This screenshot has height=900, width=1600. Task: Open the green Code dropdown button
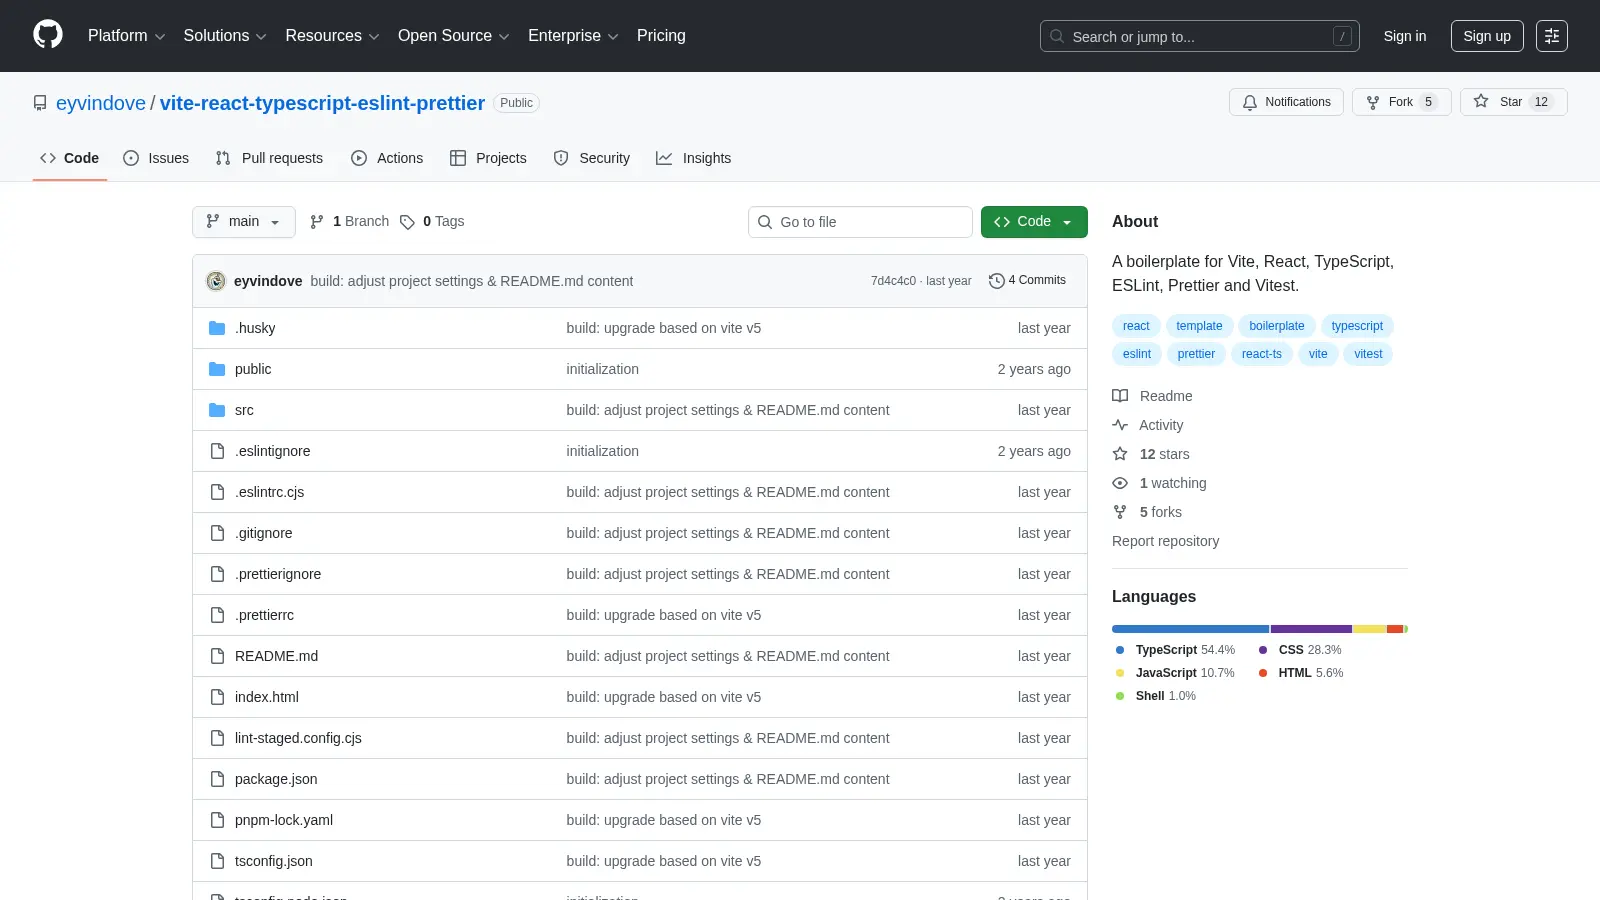pos(1034,222)
